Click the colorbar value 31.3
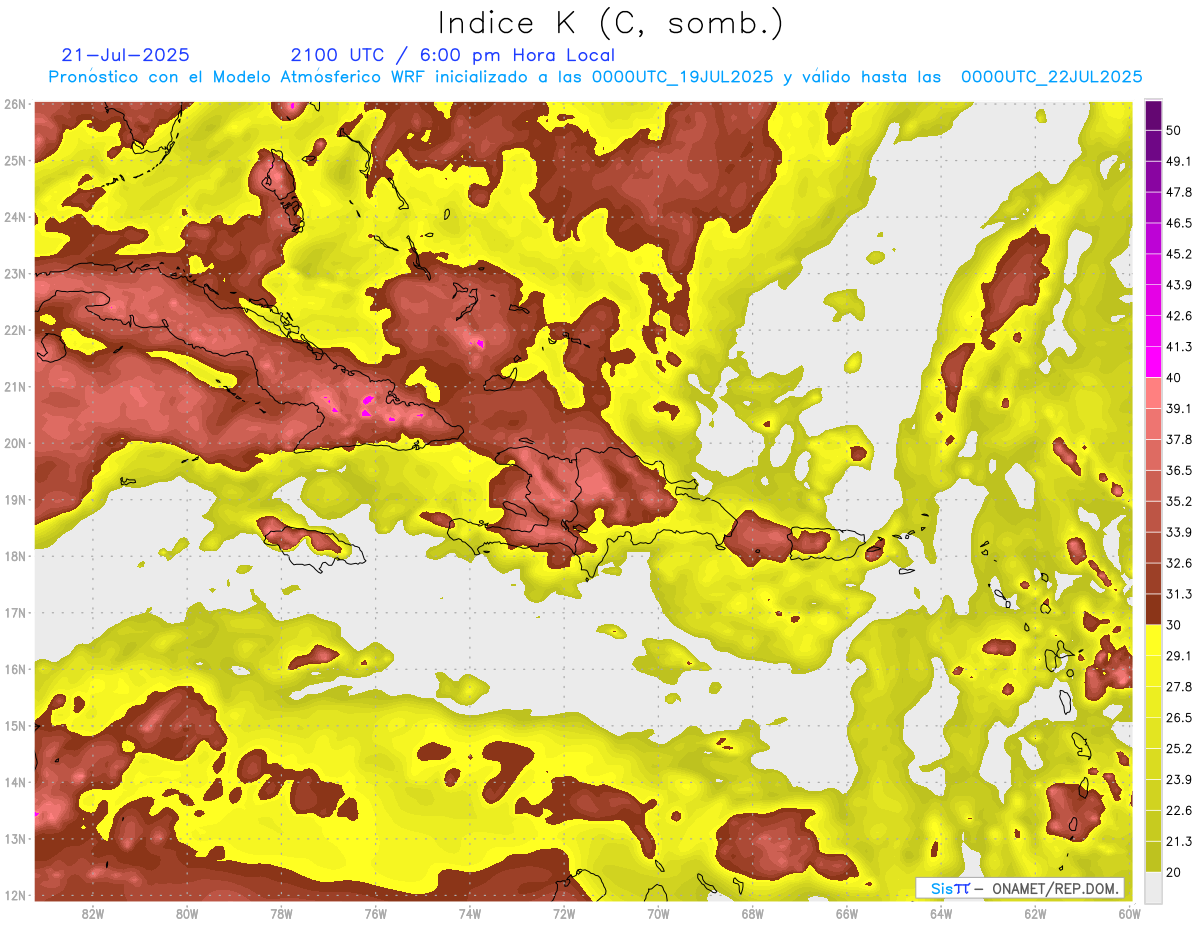Image resolution: width=1200 pixels, height=927 pixels. click(x=1179, y=594)
